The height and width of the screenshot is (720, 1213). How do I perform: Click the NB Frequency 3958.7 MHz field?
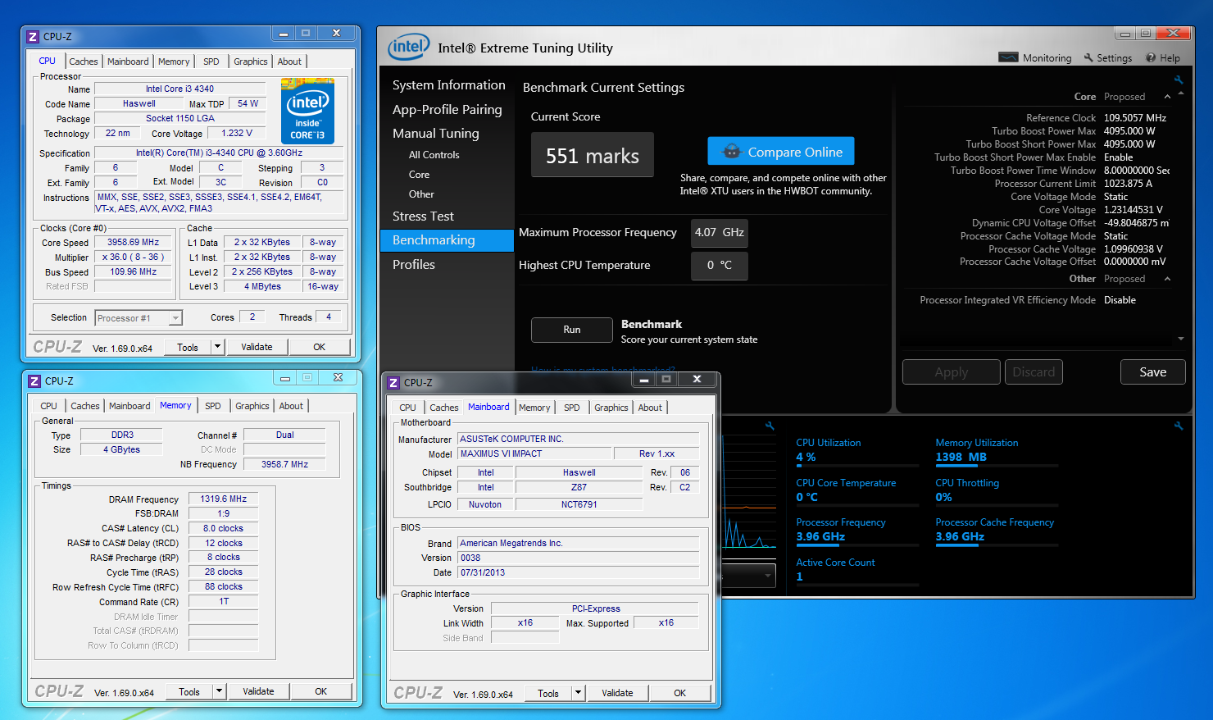point(284,464)
